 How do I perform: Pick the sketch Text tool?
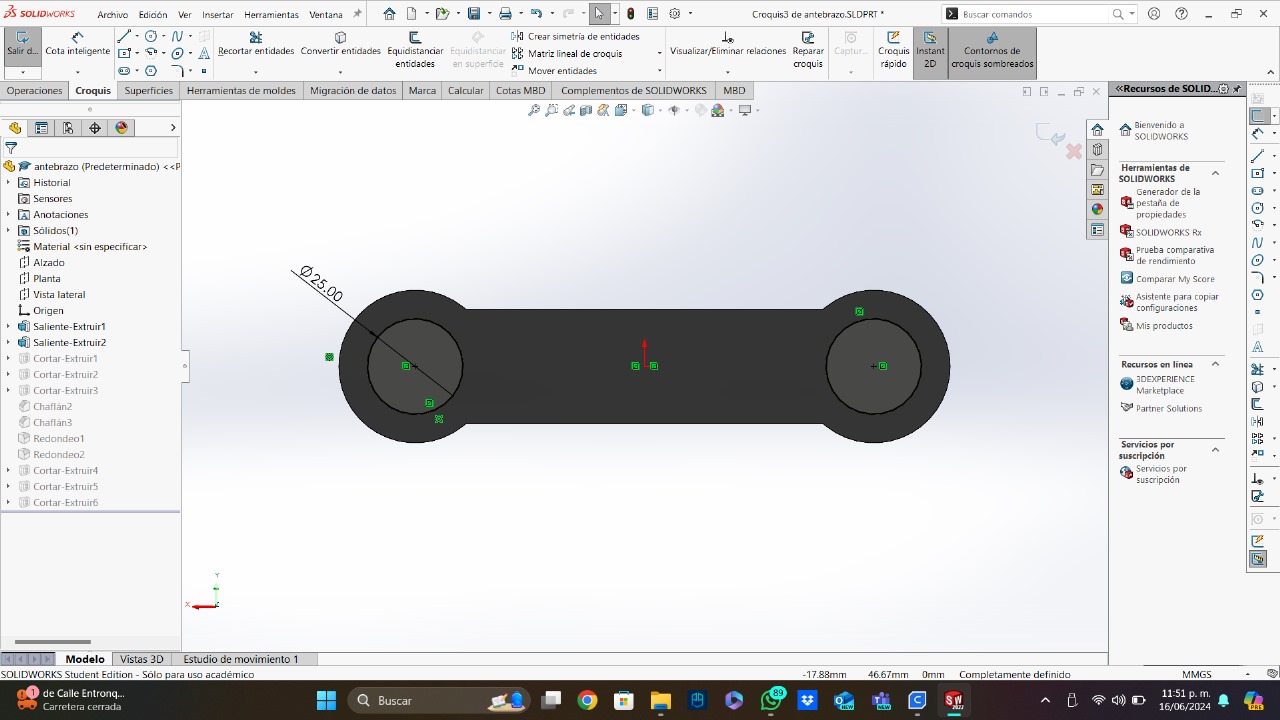coord(204,53)
